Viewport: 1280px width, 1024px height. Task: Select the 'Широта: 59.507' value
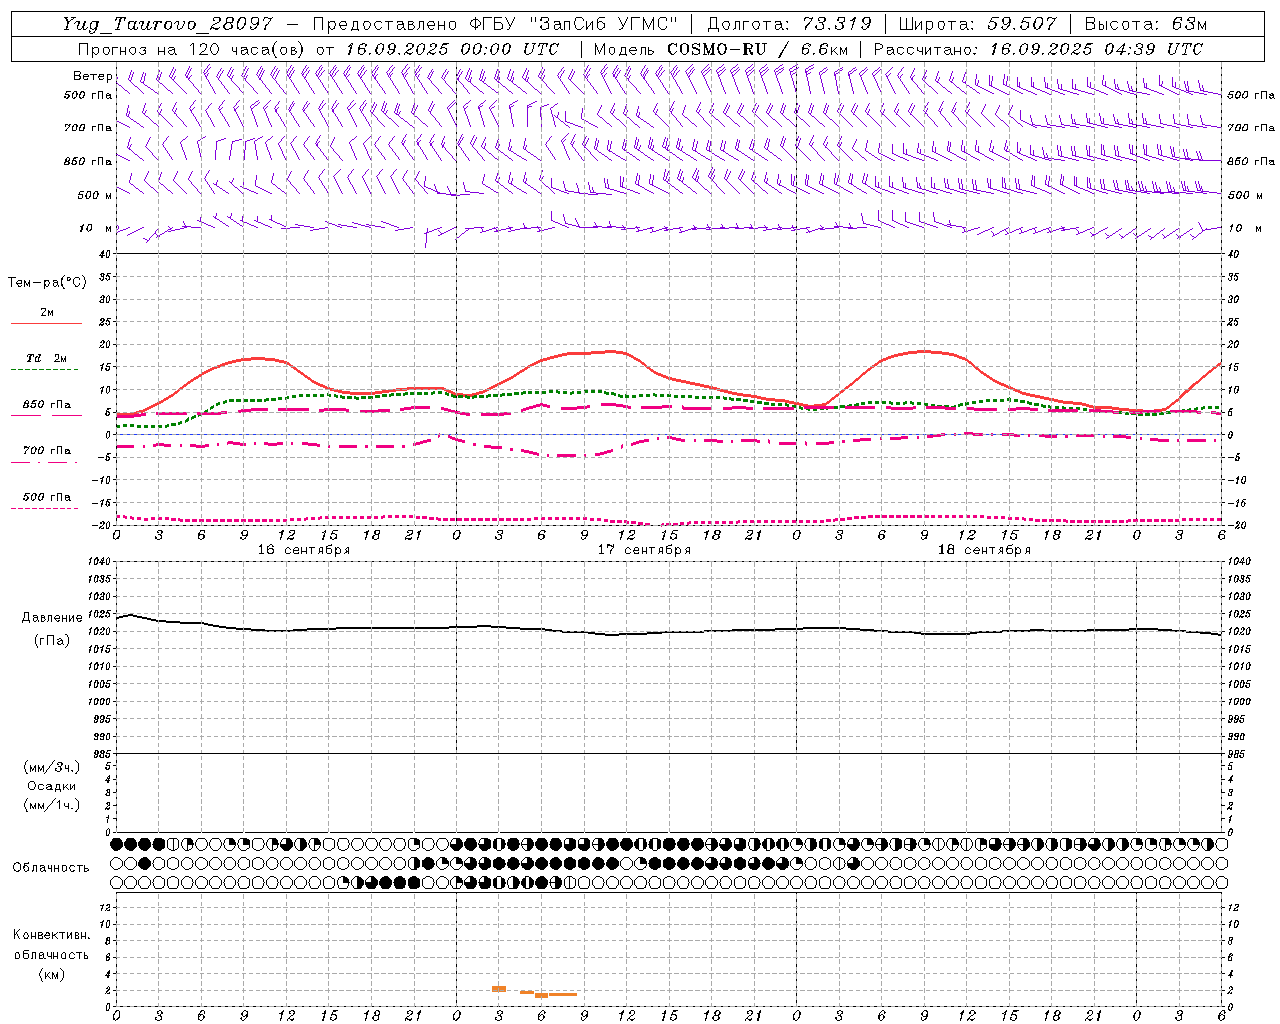977,24
